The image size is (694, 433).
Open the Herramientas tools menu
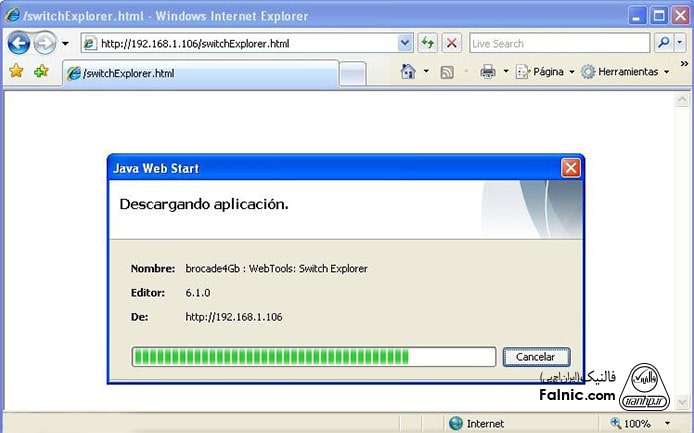[x=625, y=72]
